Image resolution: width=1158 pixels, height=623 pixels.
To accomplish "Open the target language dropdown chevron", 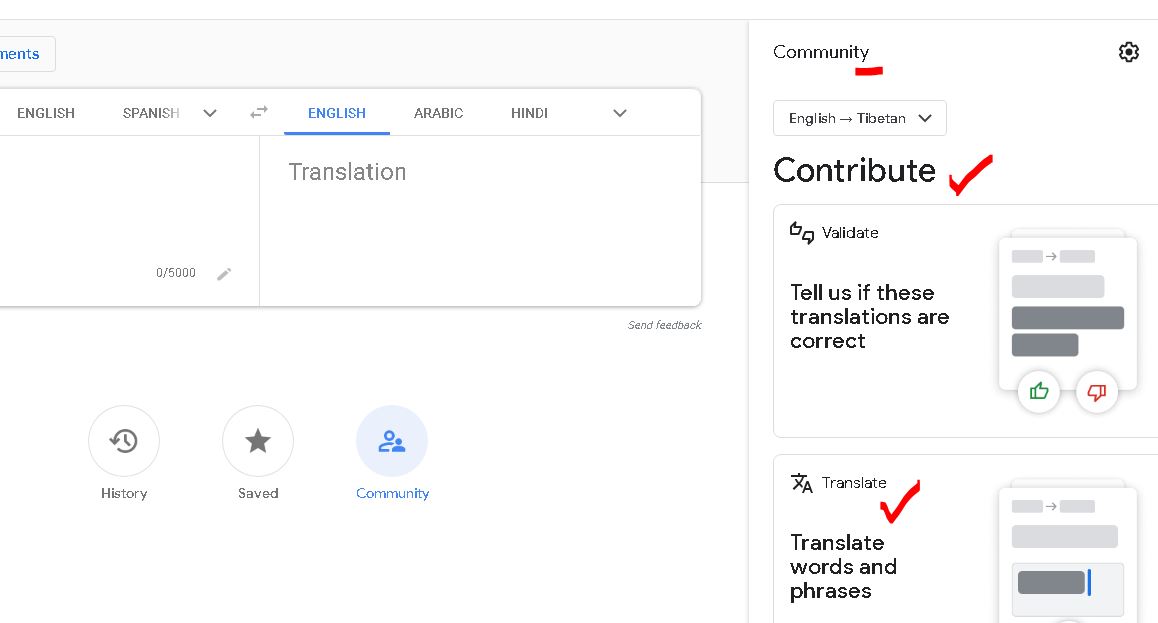I will point(620,113).
